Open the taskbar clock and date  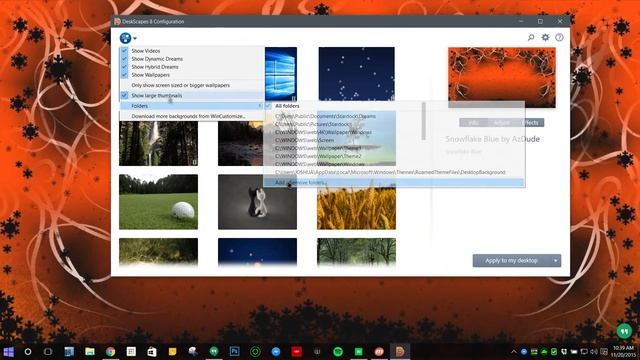(623, 351)
